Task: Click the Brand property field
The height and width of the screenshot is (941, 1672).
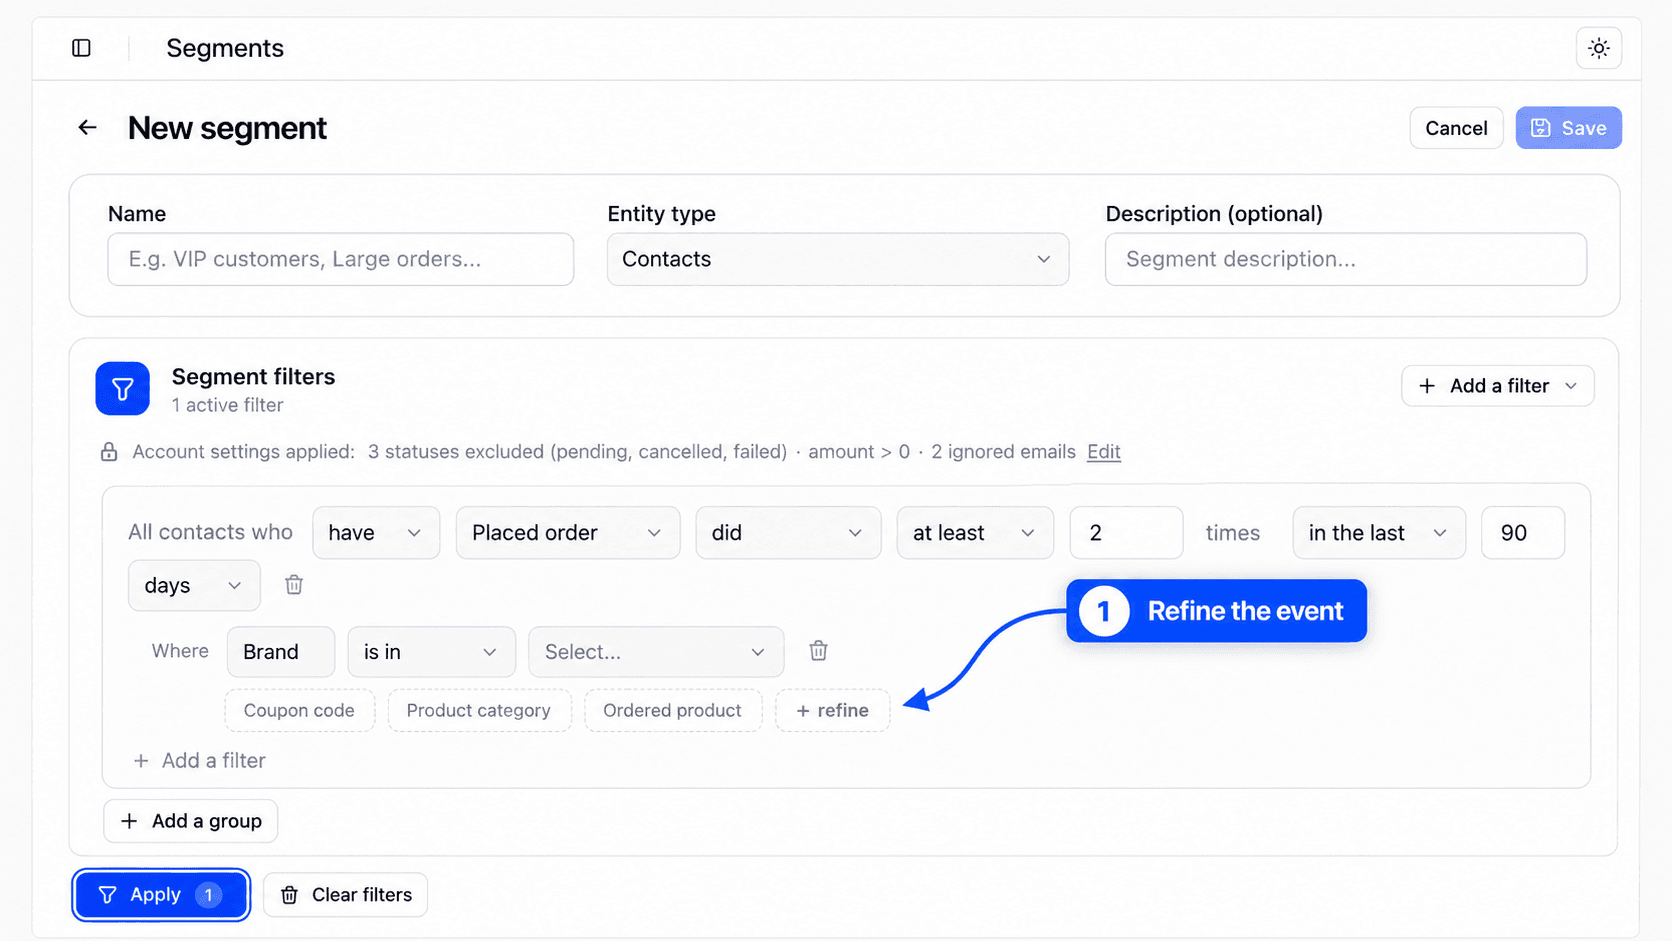Action: [280, 652]
